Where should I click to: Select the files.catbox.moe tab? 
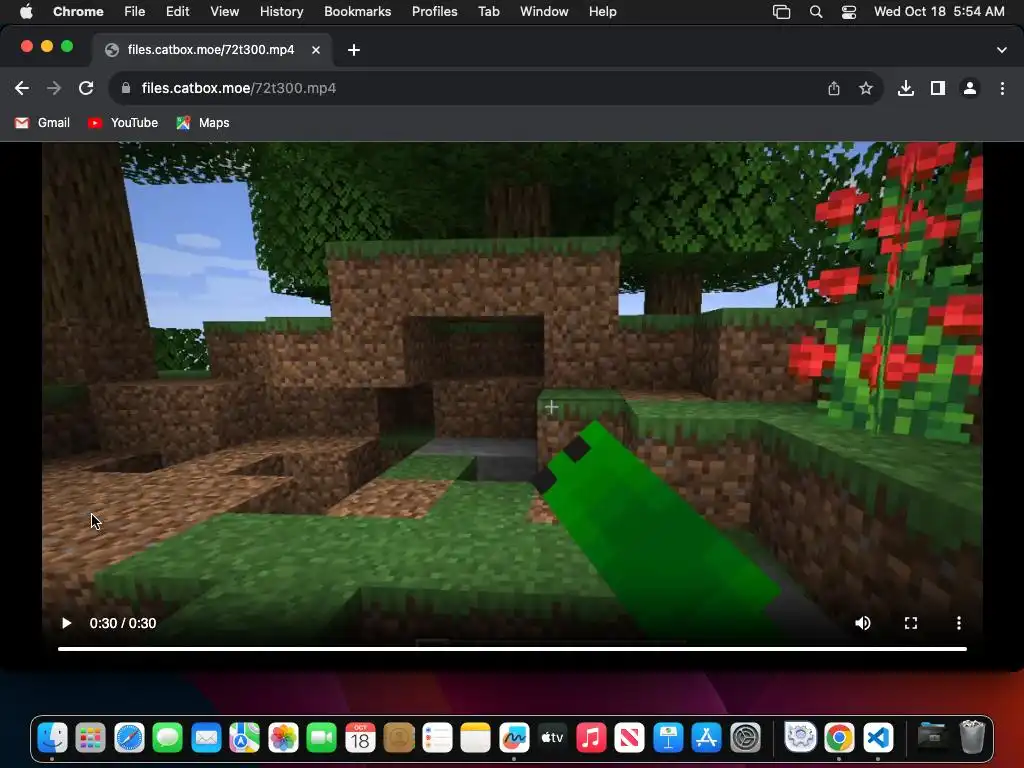tap(212, 50)
